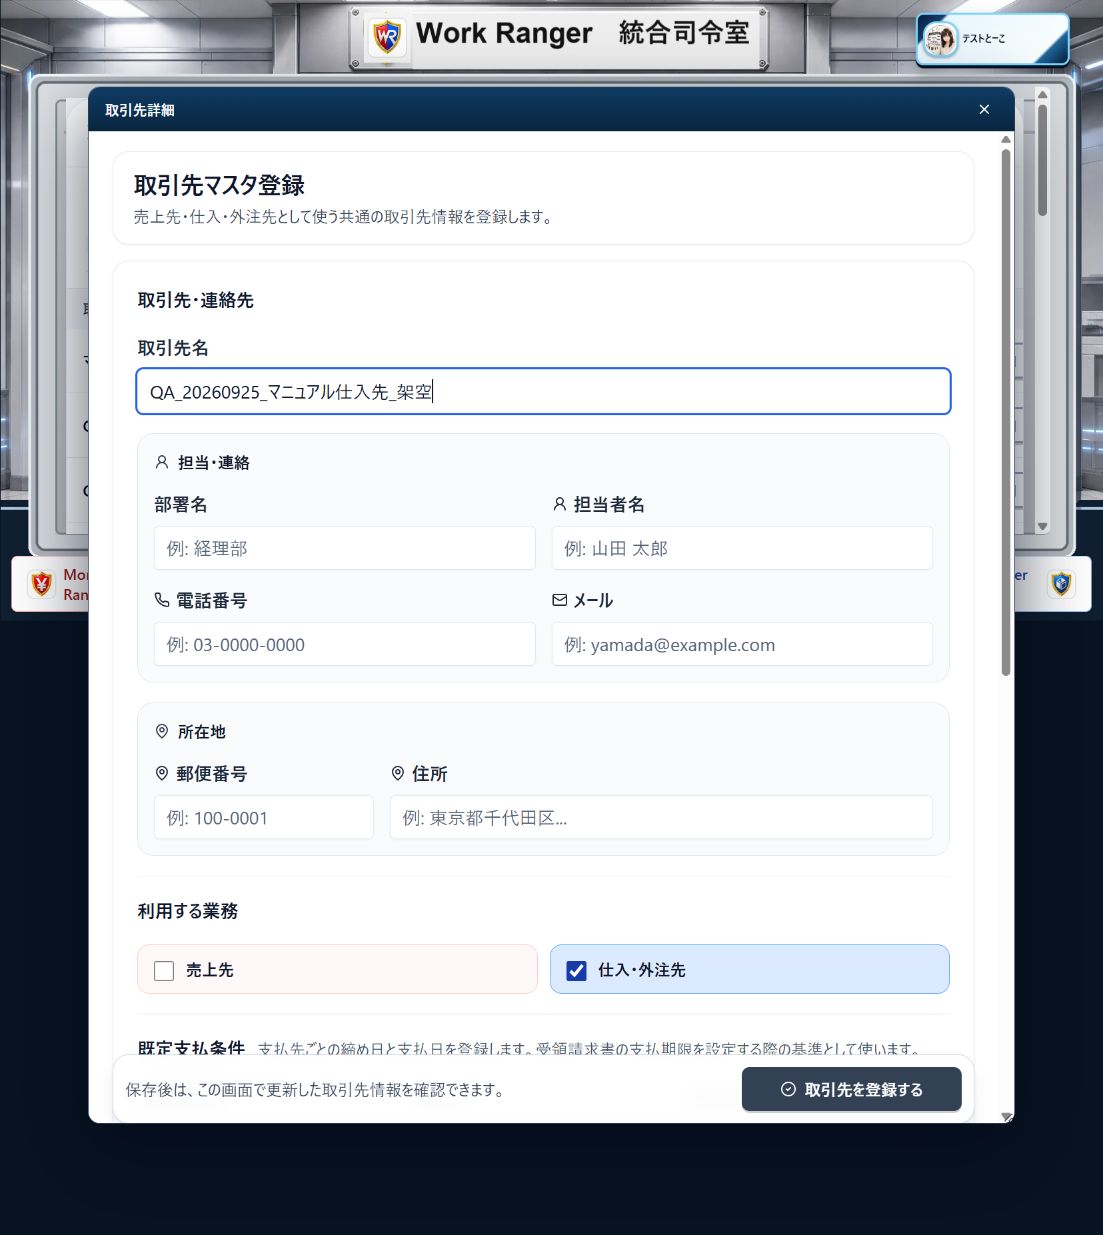Click the background panel's scrollbar up arrow
This screenshot has width=1103, height=1235.
pyautogui.click(x=1042, y=95)
